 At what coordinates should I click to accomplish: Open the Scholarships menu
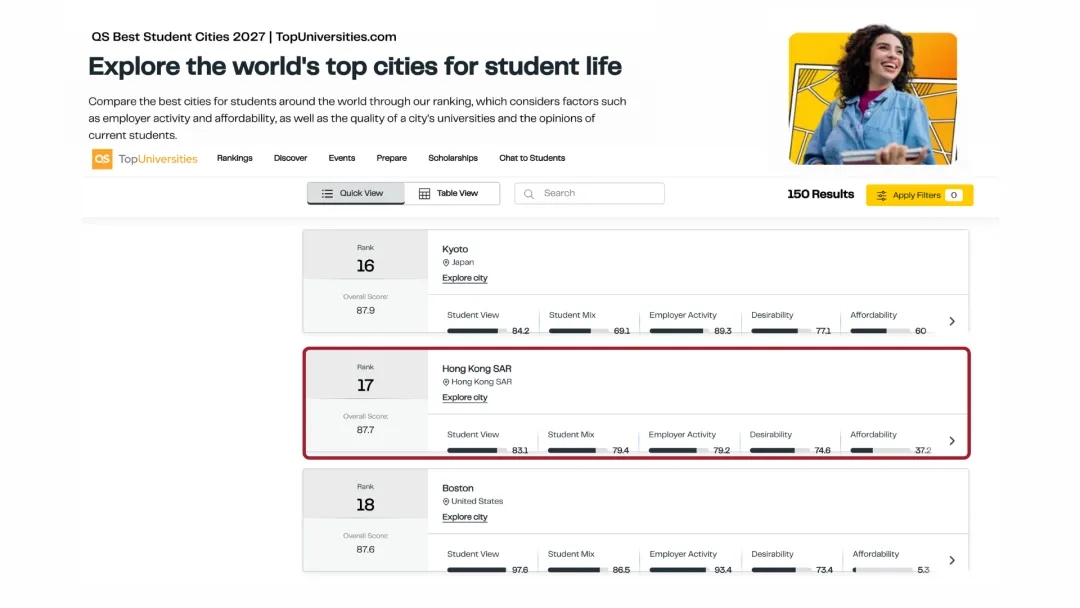coord(453,158)
